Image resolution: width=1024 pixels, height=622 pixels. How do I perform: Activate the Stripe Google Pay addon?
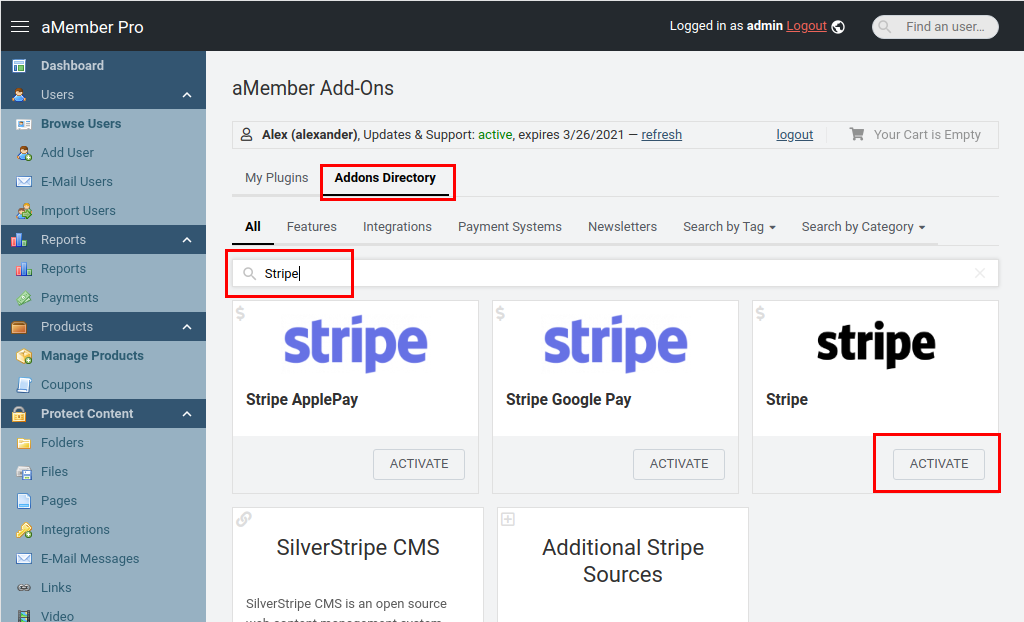679,464
